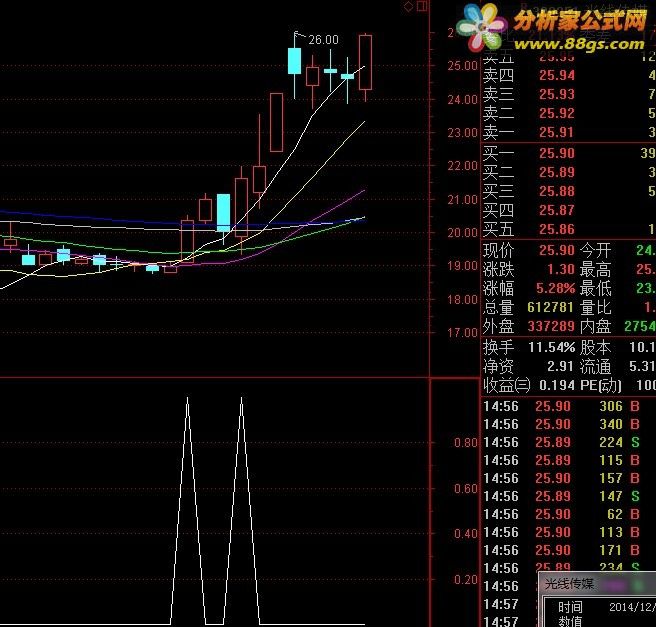
Task: Click the 换手 11.54% turnover value
Action: pyautogui.click(x=552, y=347)
